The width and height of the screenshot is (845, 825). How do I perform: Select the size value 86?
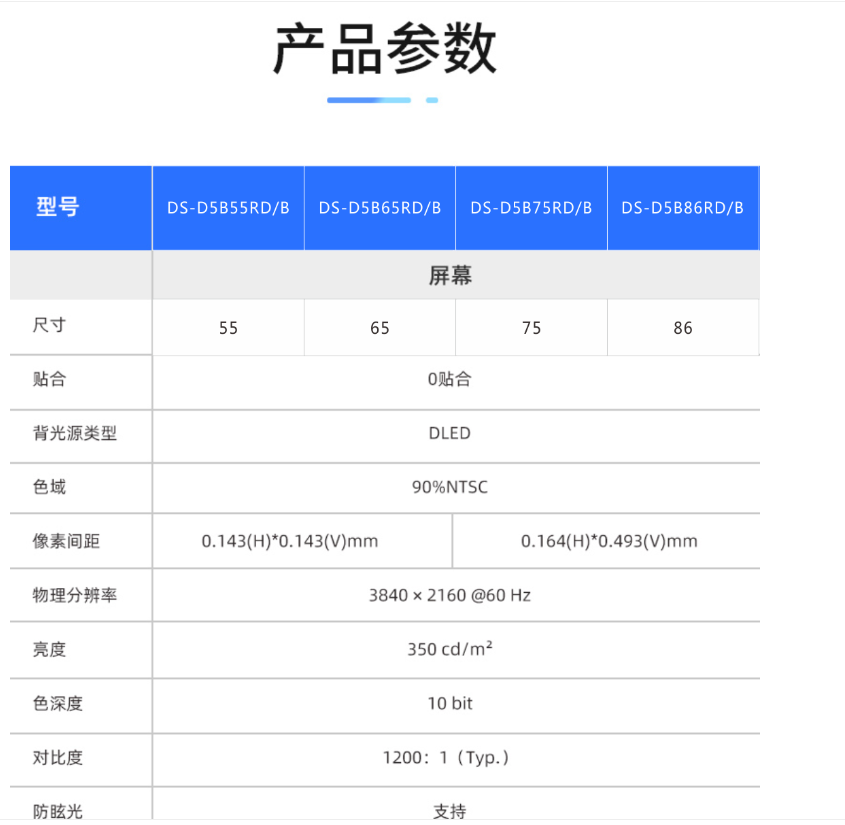[683, 328]
